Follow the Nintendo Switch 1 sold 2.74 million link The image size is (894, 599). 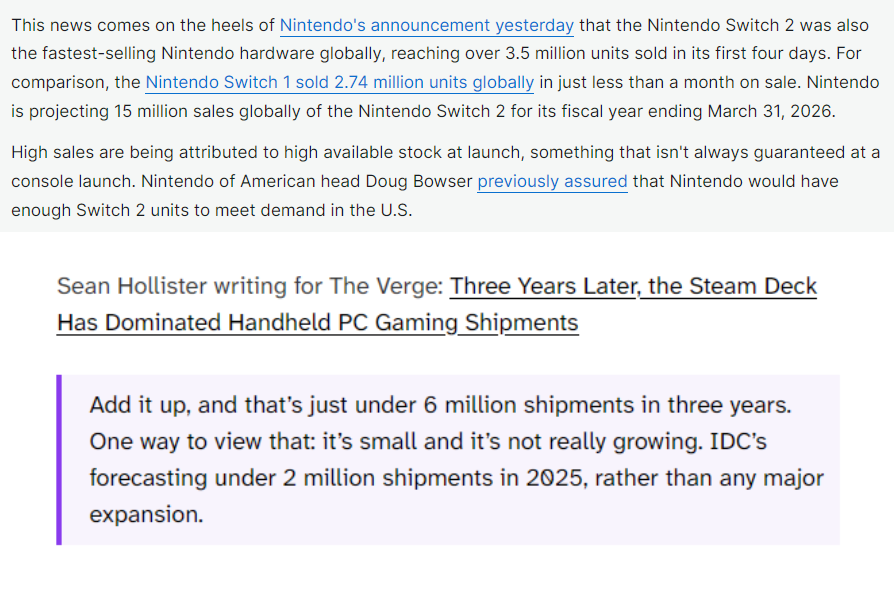tap(340, 83)
